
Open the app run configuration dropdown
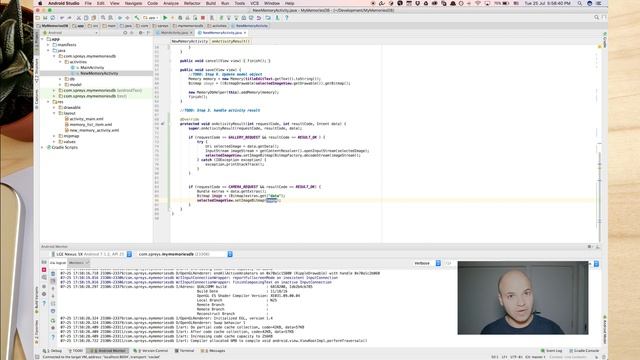151,18
